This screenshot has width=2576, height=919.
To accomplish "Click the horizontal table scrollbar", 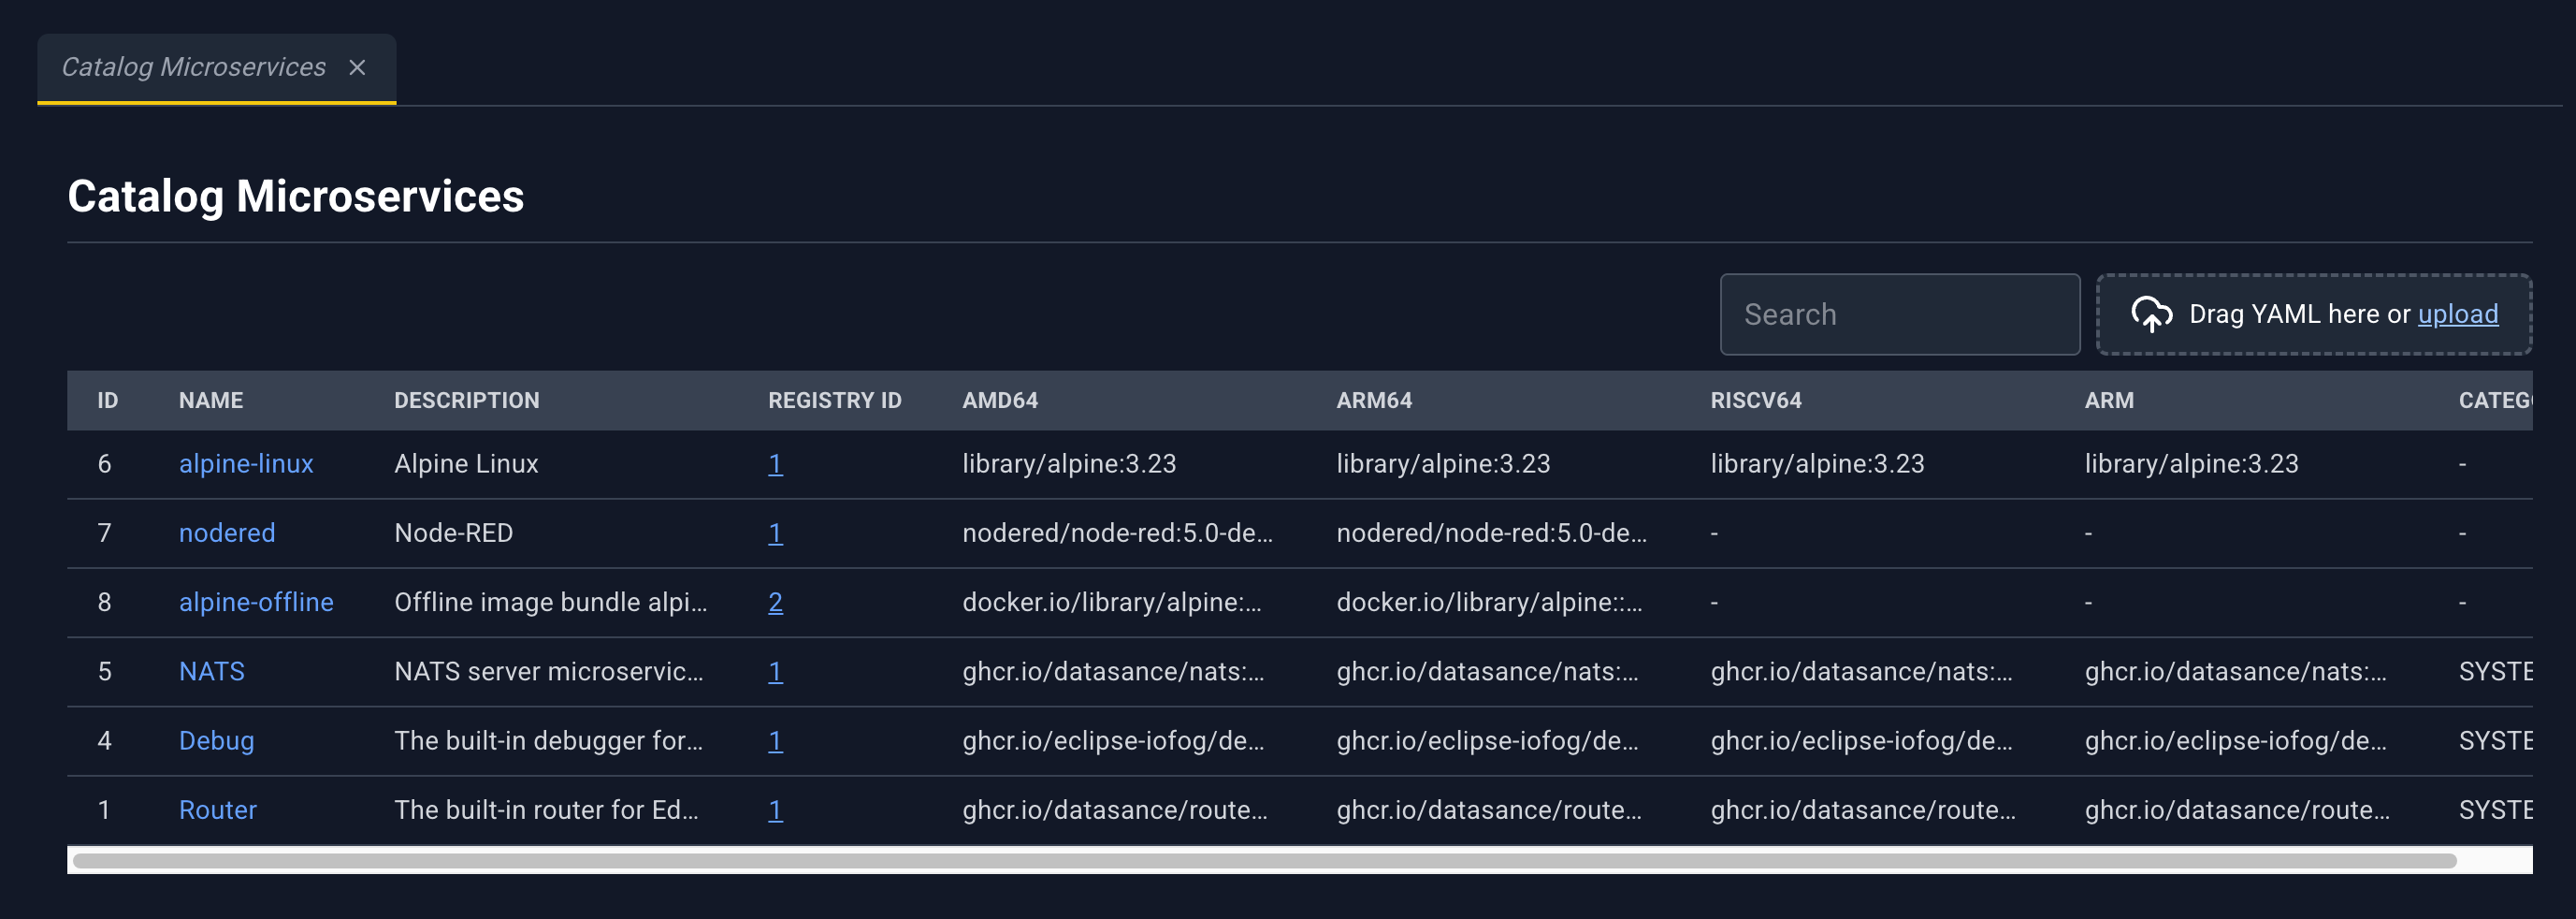I will point(1264,860).
